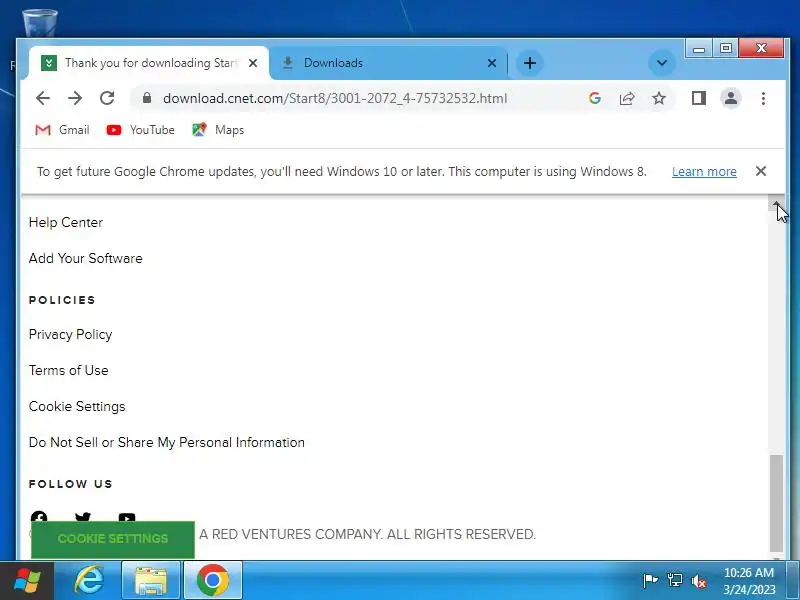
Task: Open the Windows Start menu
Action: click(x=27, y=581)
